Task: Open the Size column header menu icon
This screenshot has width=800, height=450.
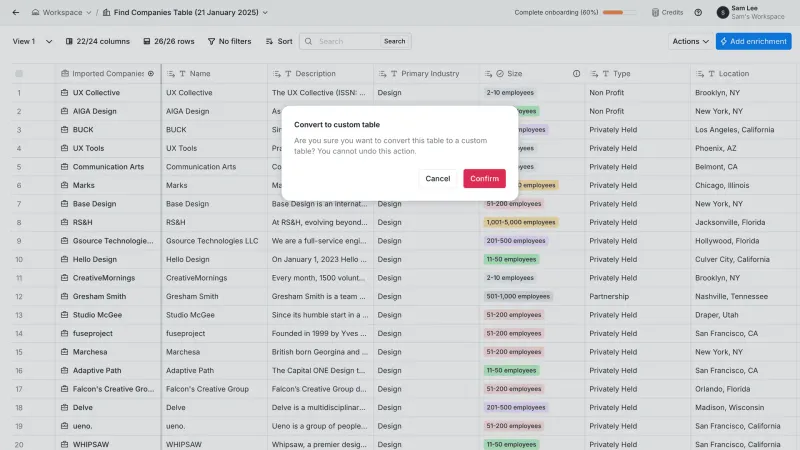Action: tap(488, 73)
